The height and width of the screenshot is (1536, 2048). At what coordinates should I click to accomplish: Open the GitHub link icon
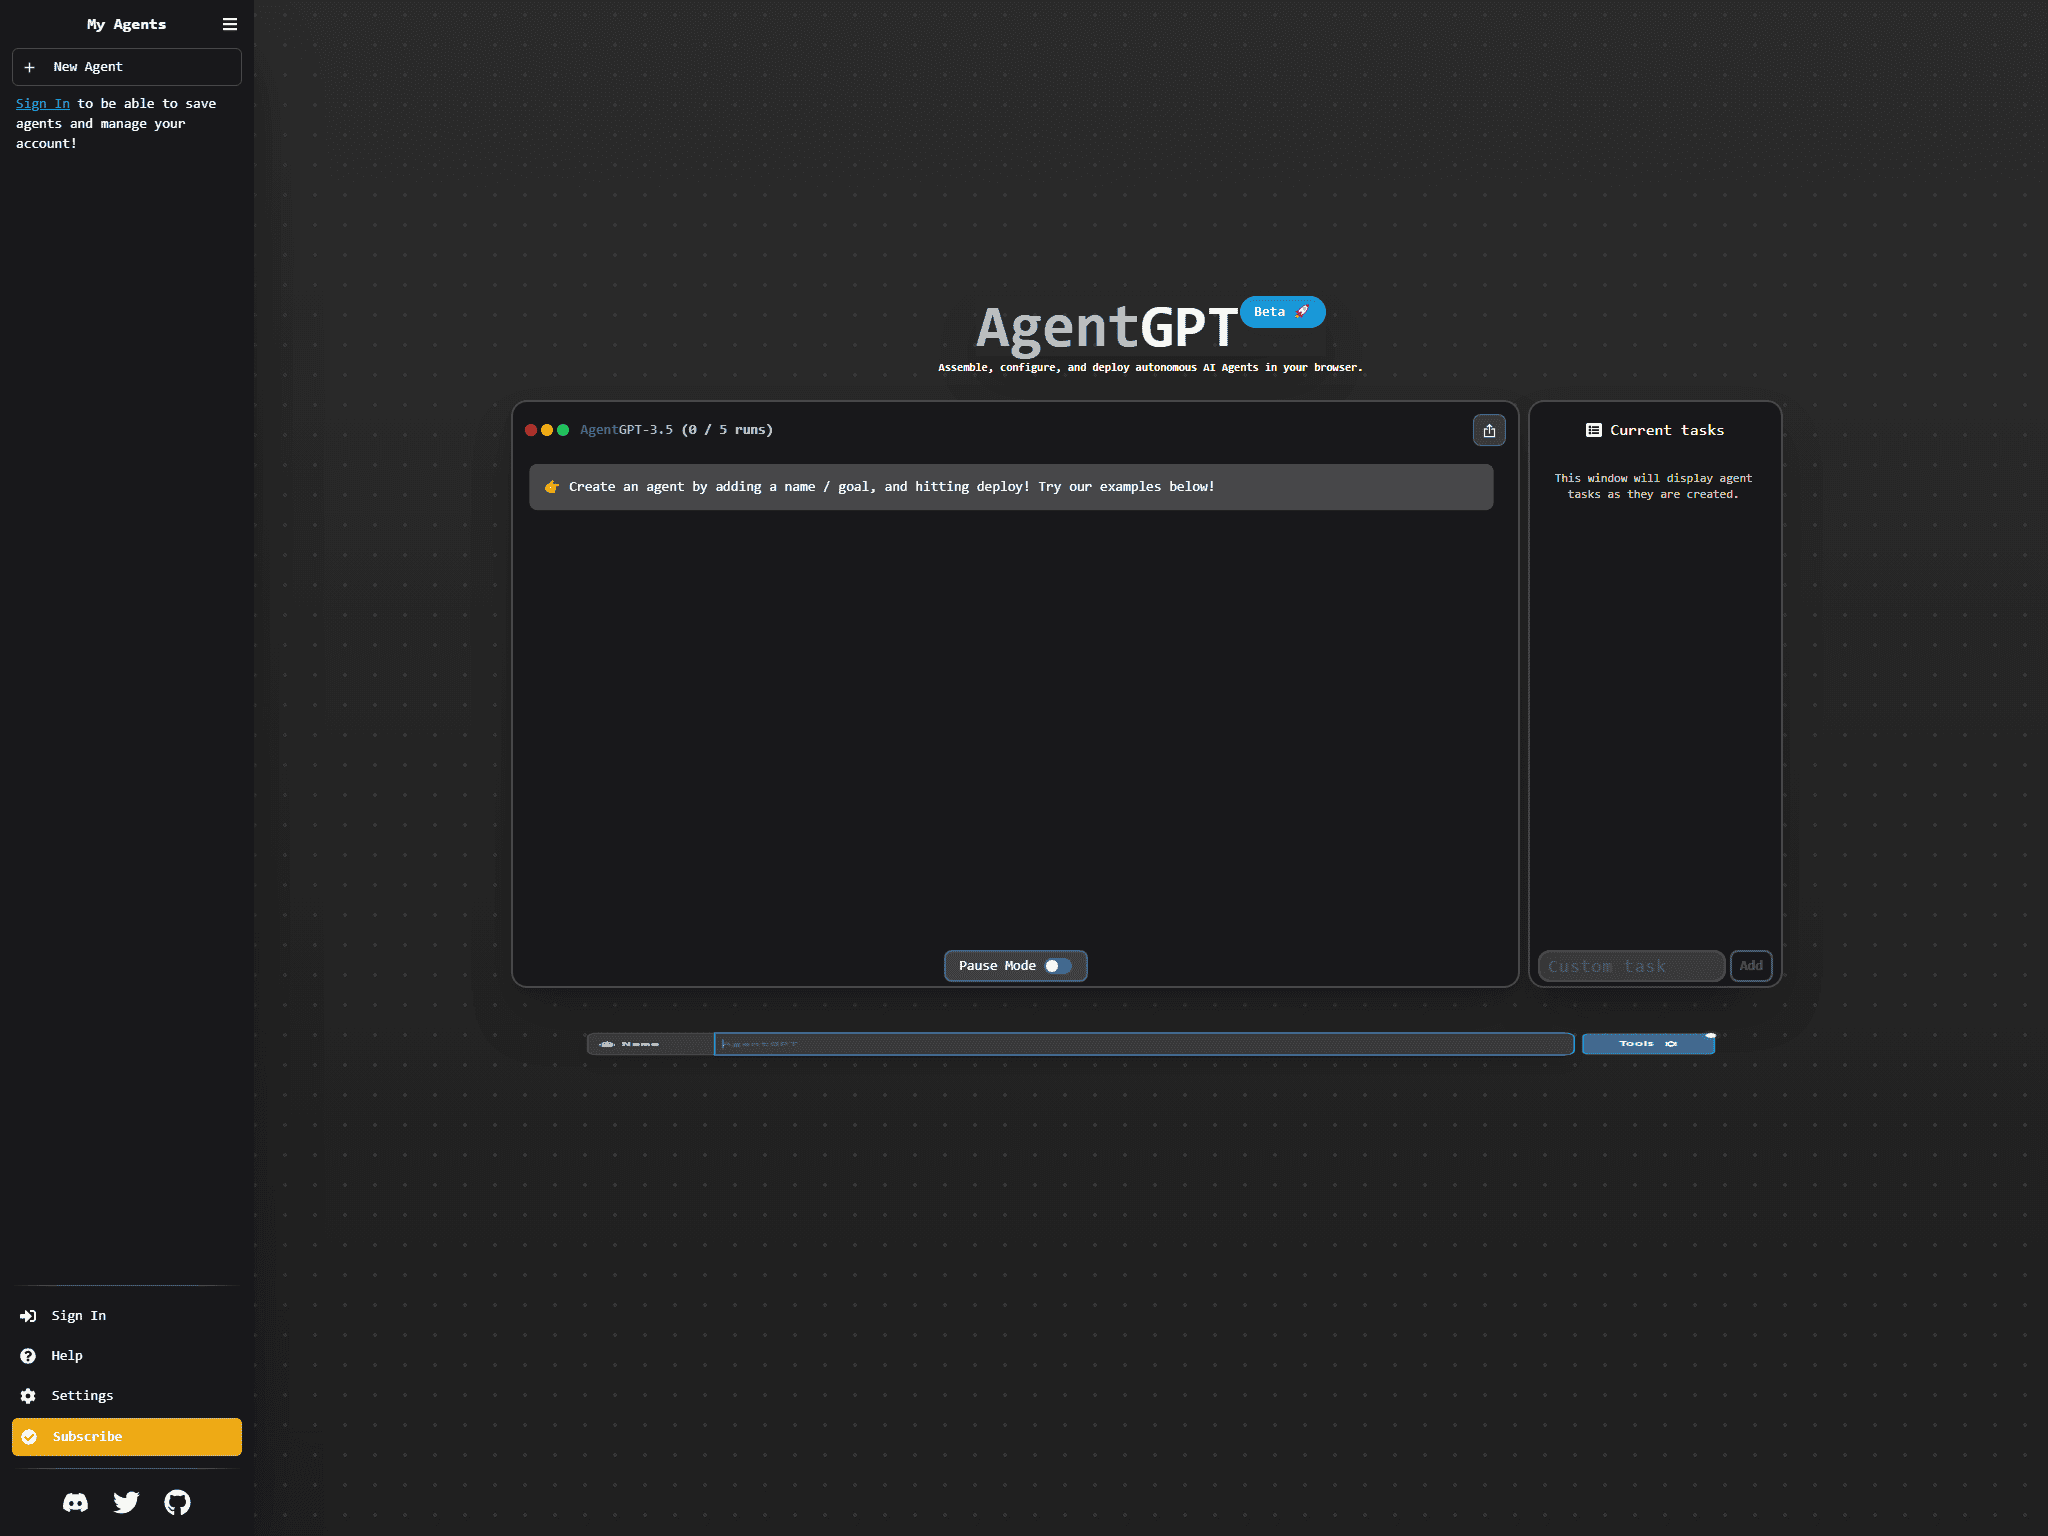[177, 1503]
